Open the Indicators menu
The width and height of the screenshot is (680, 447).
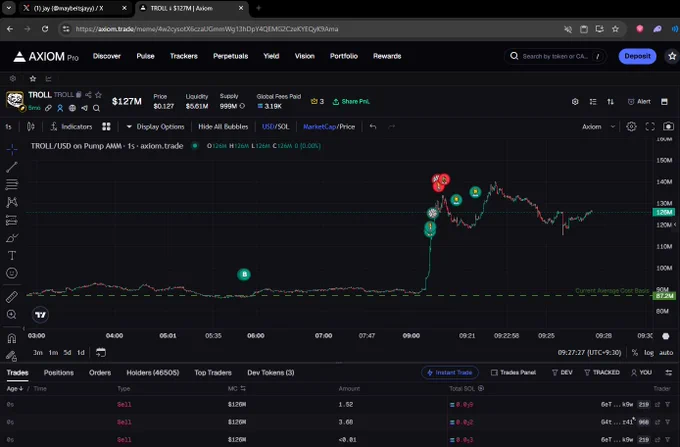coord(72,127)
